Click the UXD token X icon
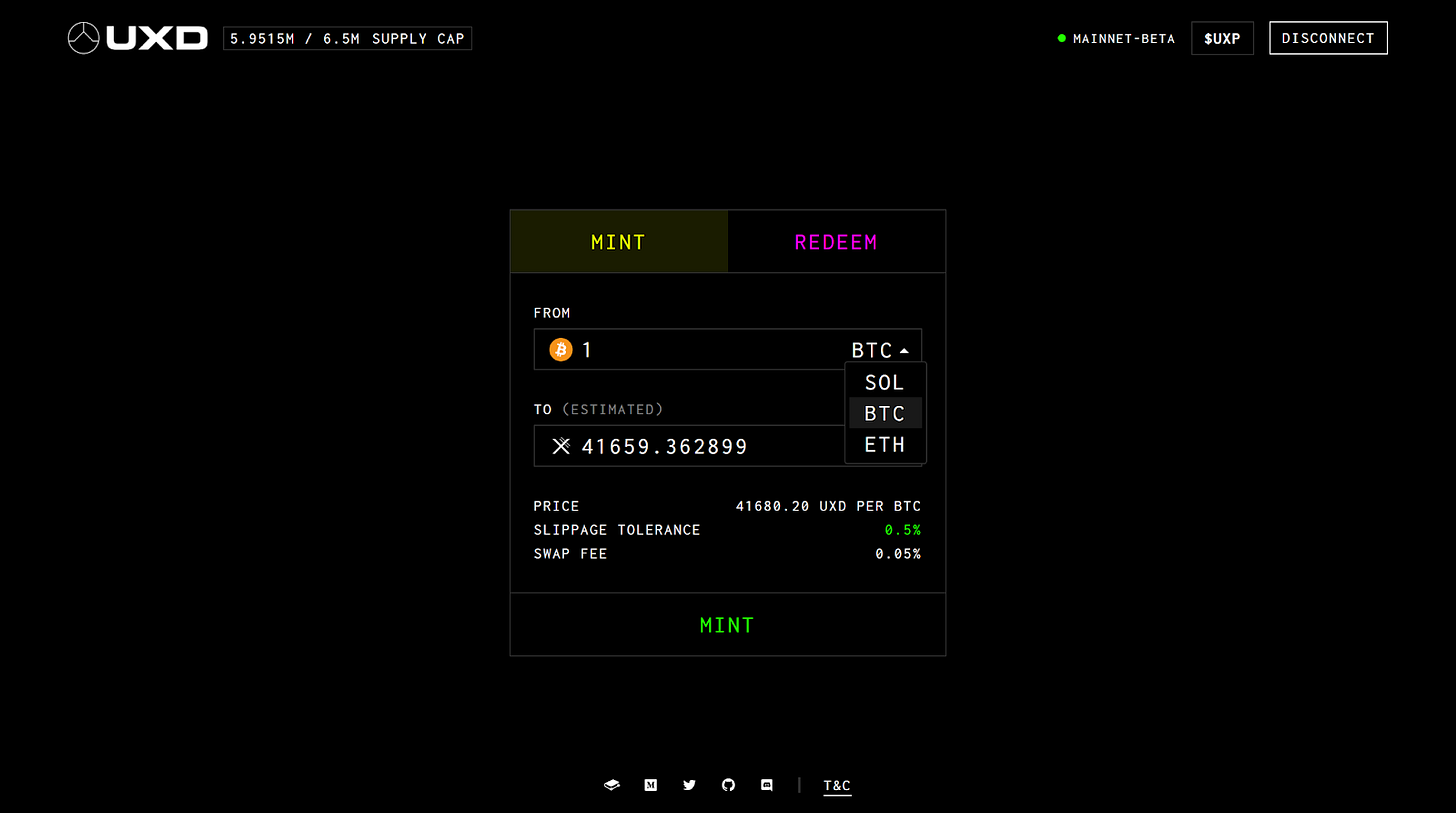Screen dimensions: 1456x813 [561, 446]
